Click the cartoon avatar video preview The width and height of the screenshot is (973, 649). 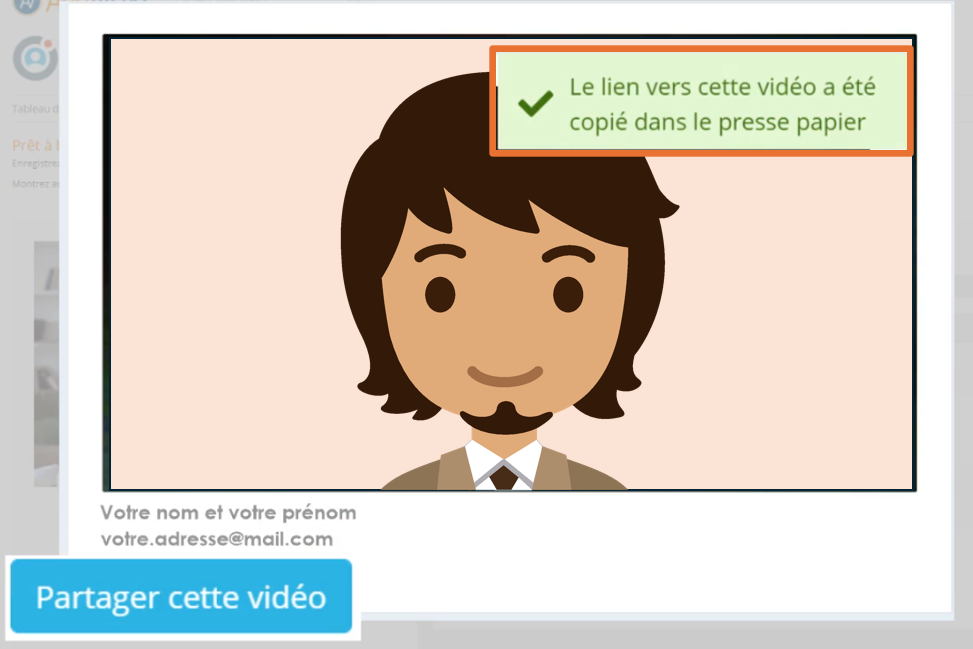509,263
